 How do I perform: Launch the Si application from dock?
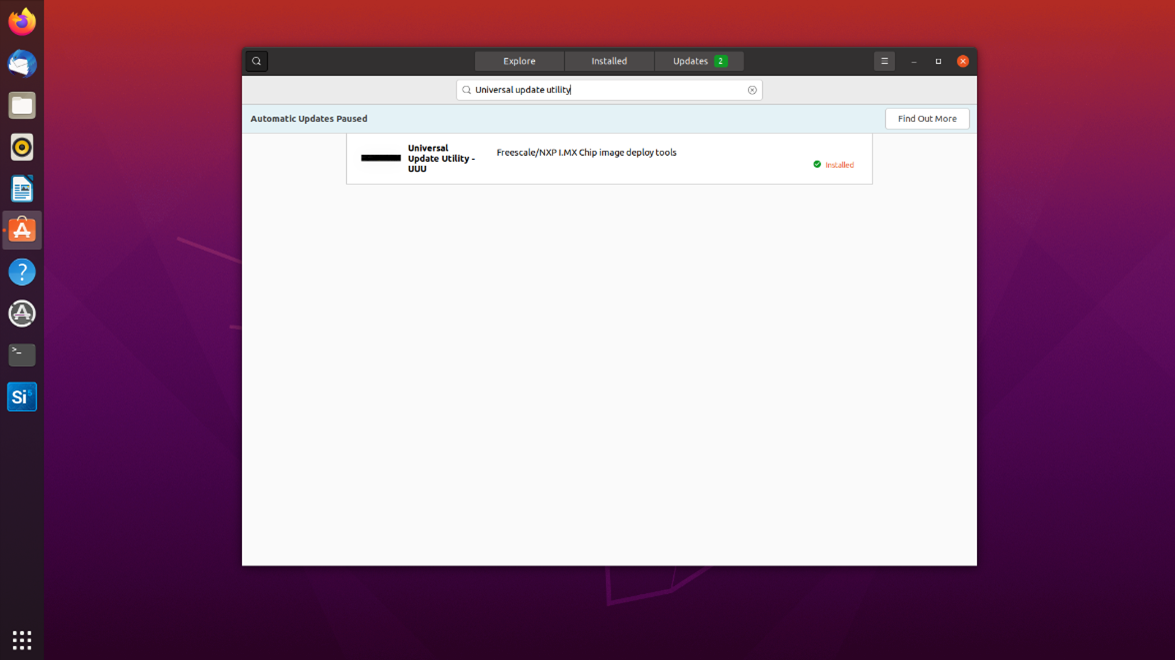tap(22, 397)
